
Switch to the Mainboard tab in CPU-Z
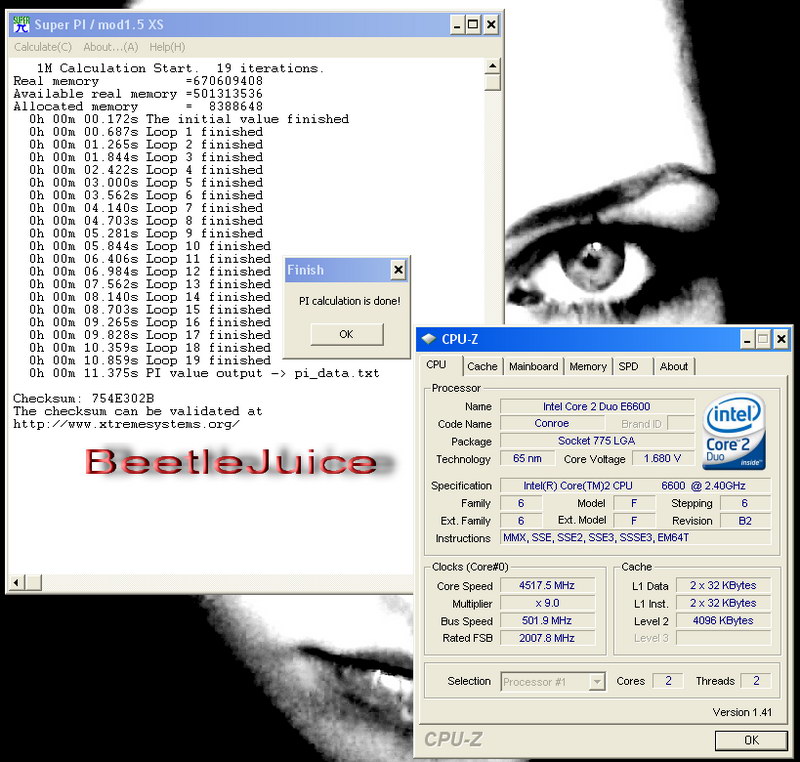533,366
